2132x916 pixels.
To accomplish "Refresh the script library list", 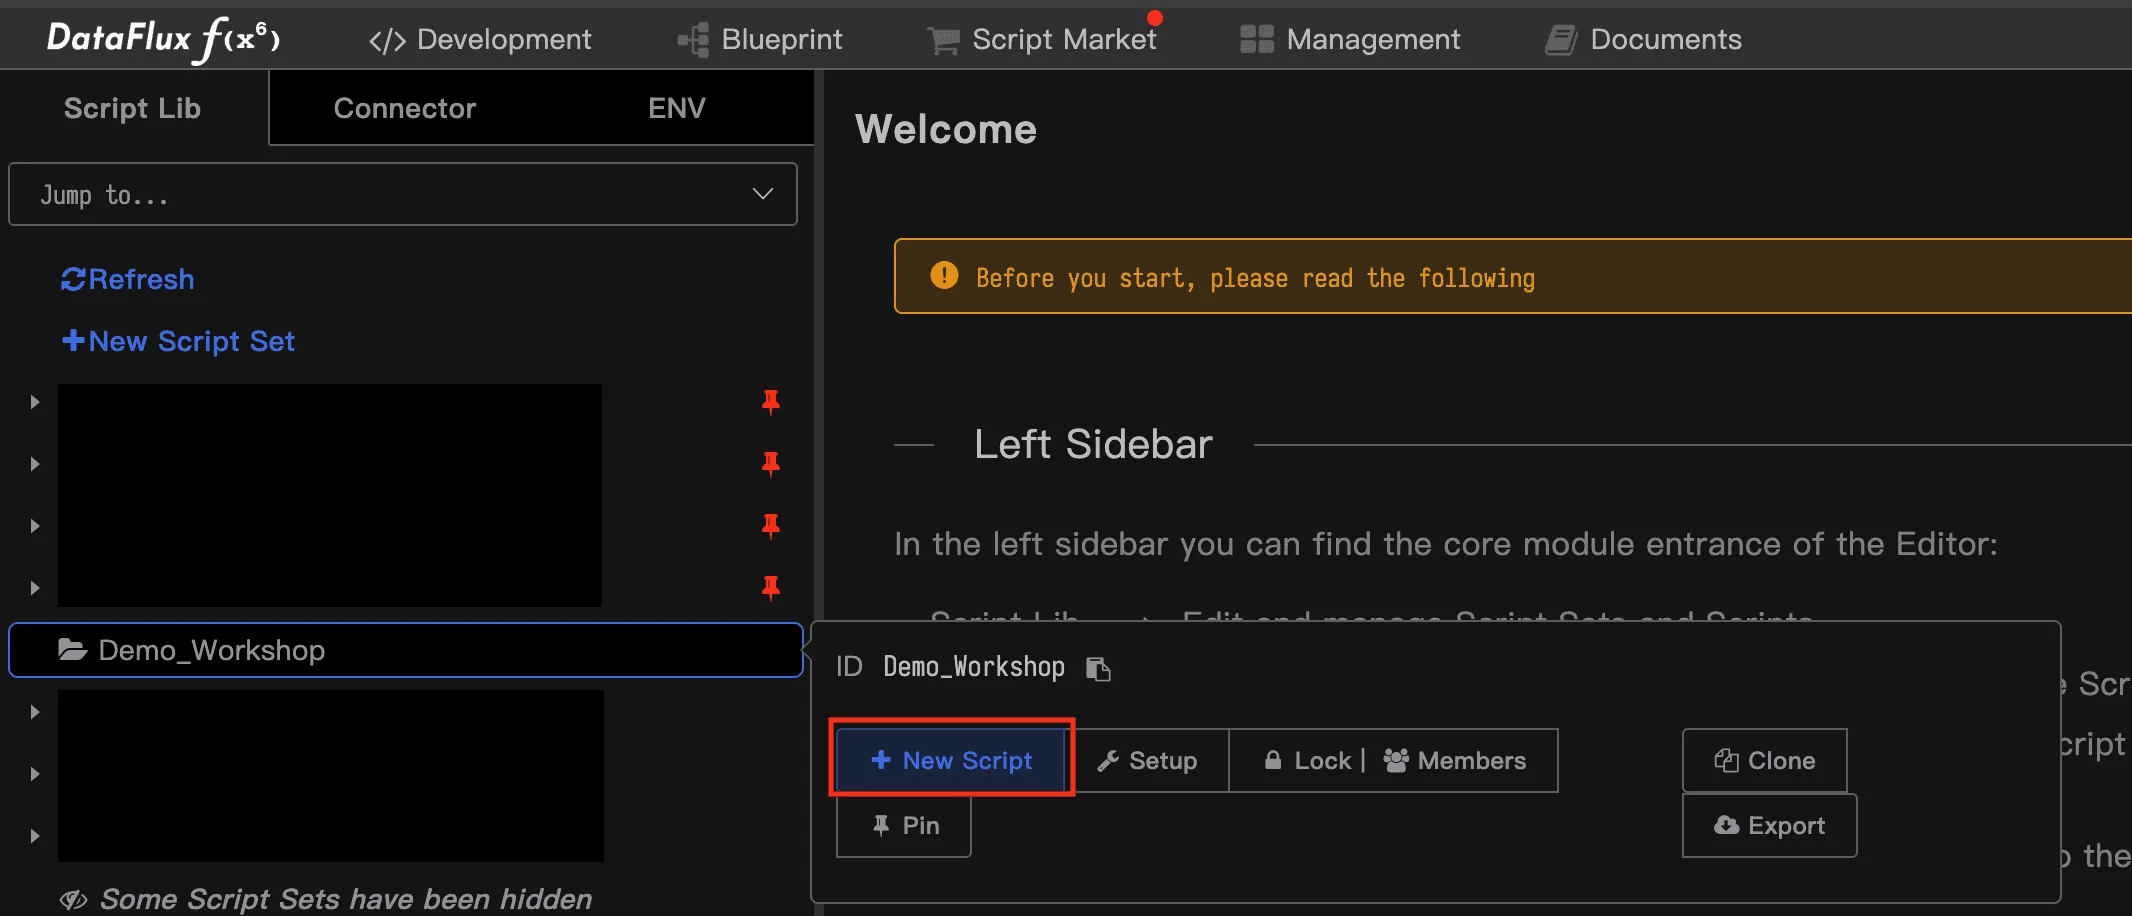I will [x=128, y=279].
